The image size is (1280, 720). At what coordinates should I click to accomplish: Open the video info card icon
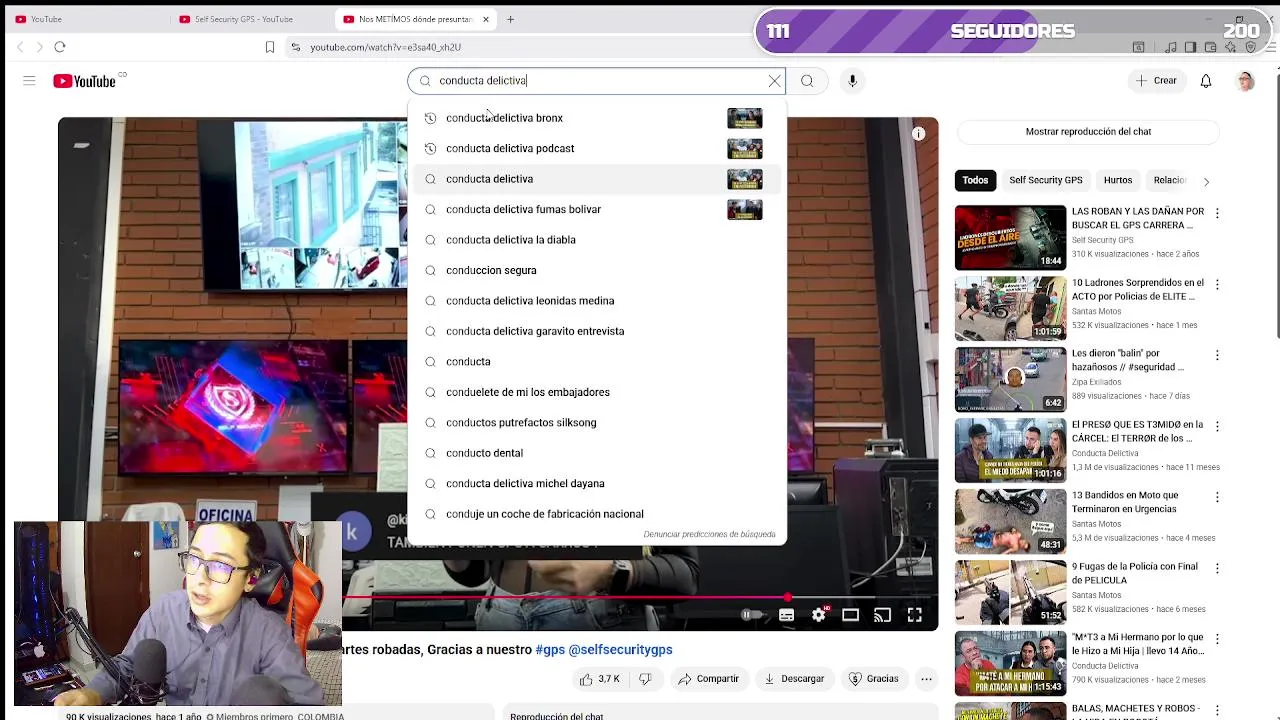coord(918,134)
